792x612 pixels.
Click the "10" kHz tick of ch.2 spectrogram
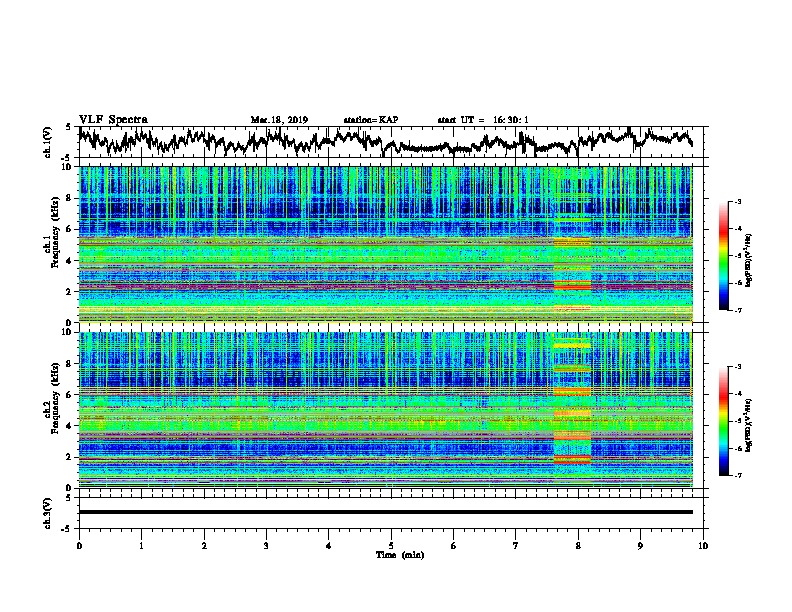click(x=68, y=332)
